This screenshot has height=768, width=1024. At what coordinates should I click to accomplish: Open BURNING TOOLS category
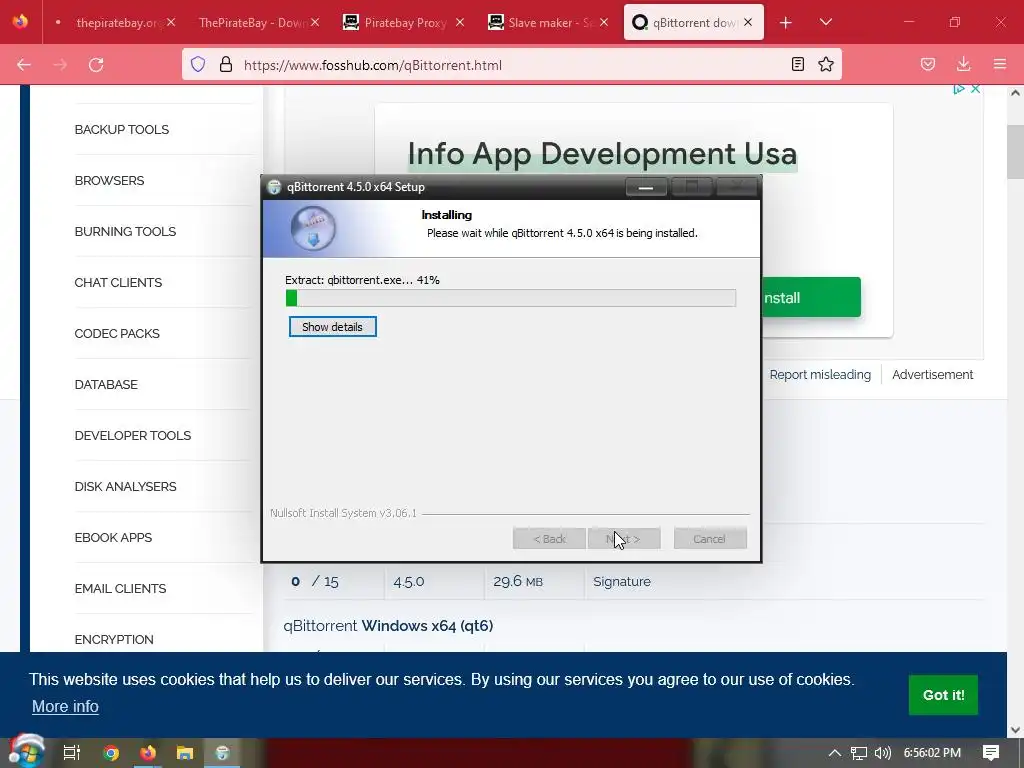coord(125,231)
